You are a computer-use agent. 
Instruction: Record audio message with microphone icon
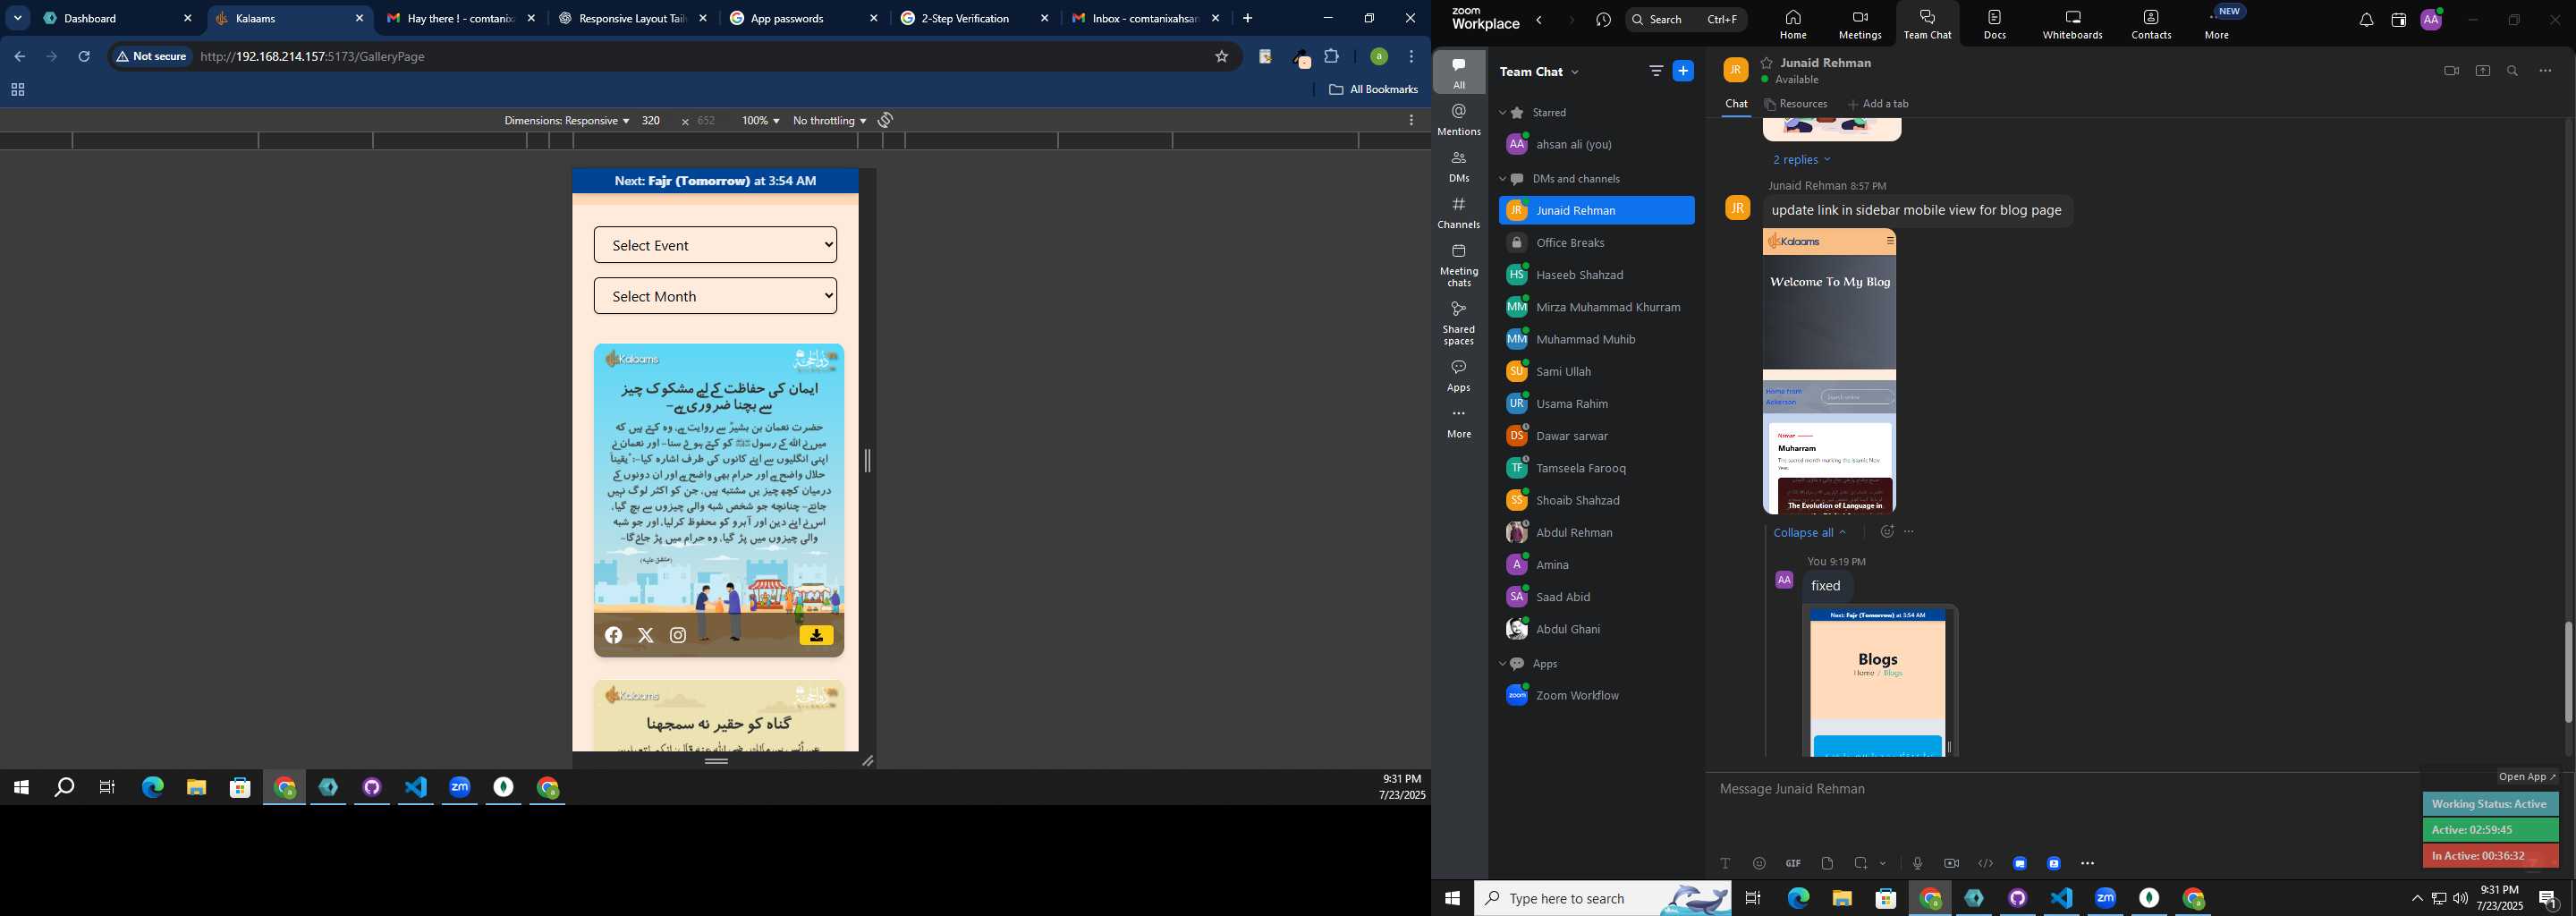[x=1917, y=863]
